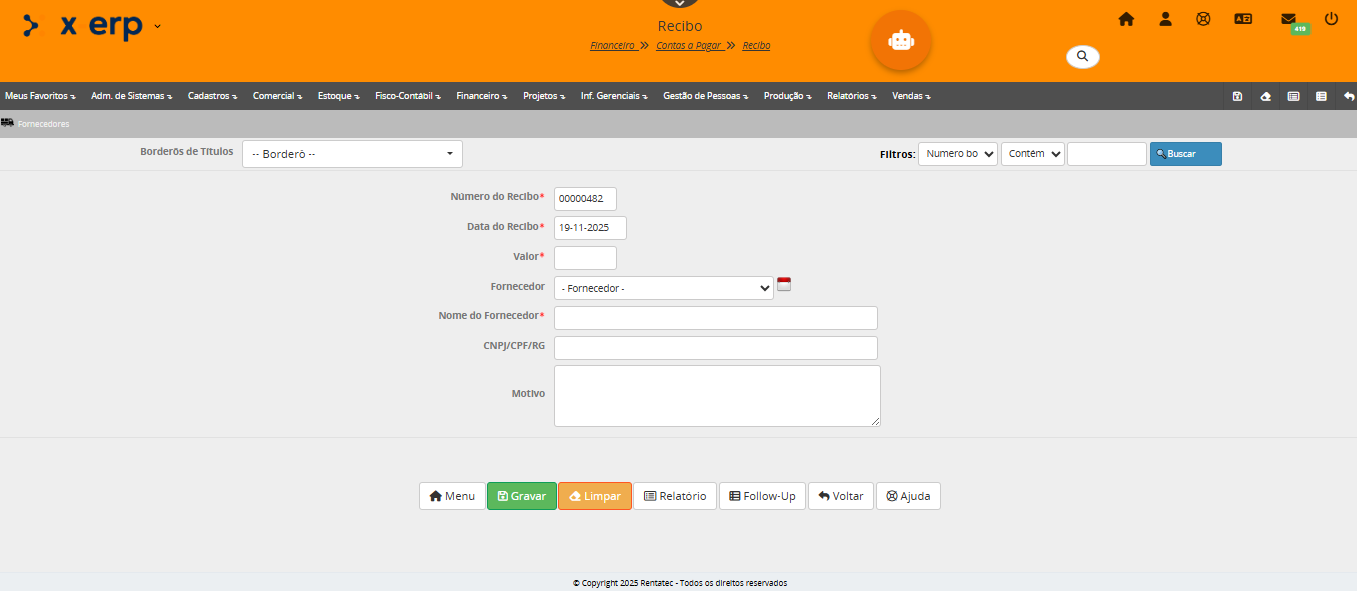Open the Fisco-Contábil menu
1357x591 pixels.
(407, 96)
